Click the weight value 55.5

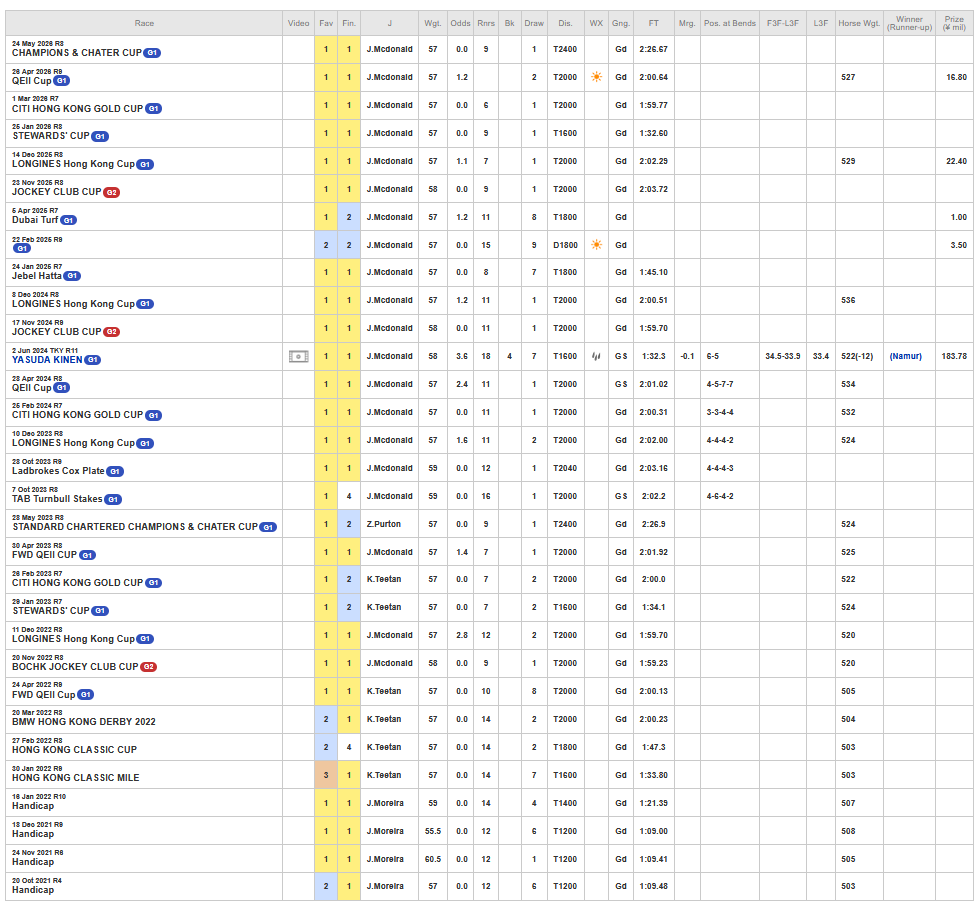click(432, 831)
